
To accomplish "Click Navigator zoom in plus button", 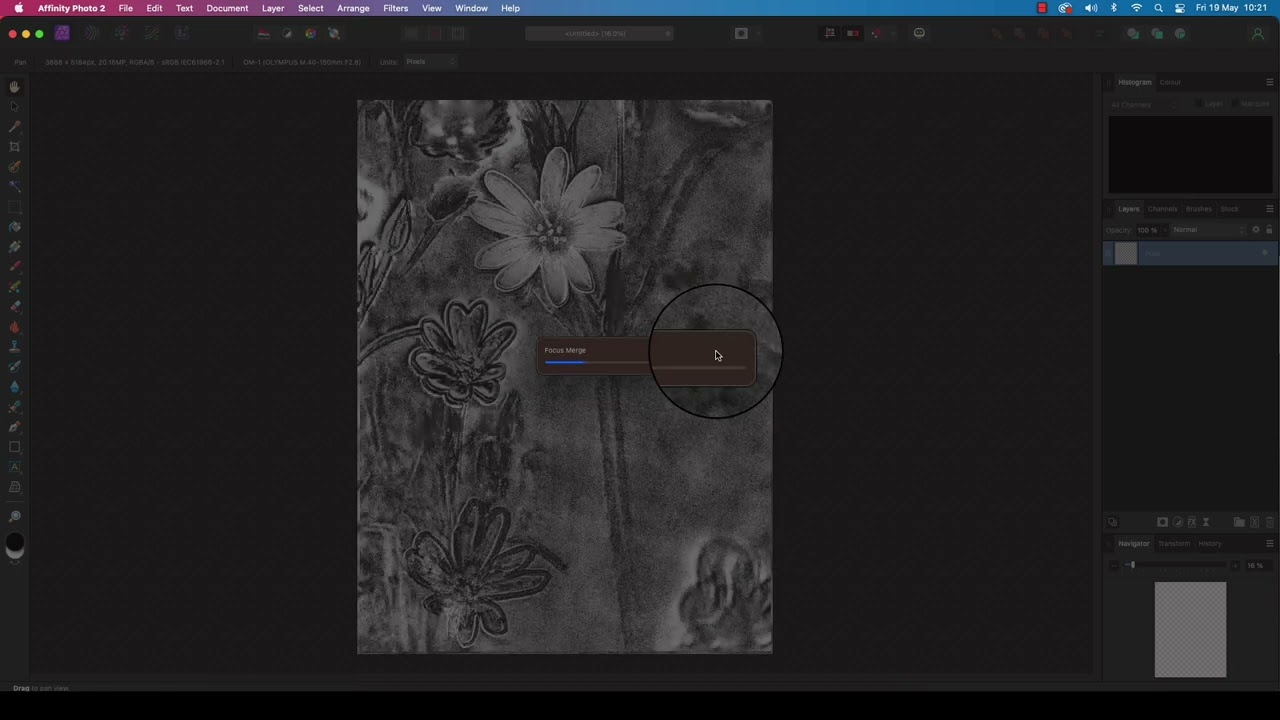I will point(1235,566).
